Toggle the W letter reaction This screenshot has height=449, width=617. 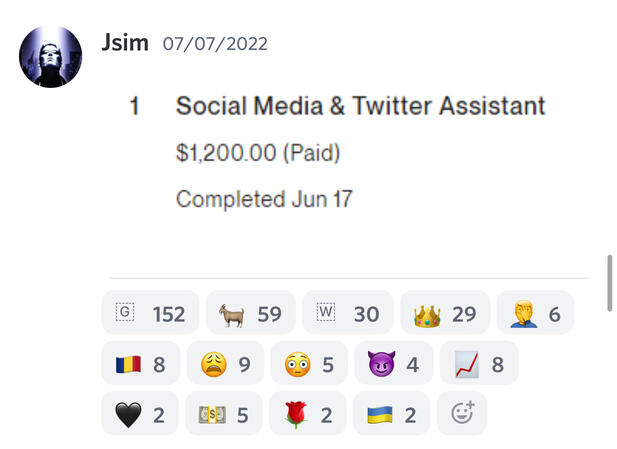[348, 312]
